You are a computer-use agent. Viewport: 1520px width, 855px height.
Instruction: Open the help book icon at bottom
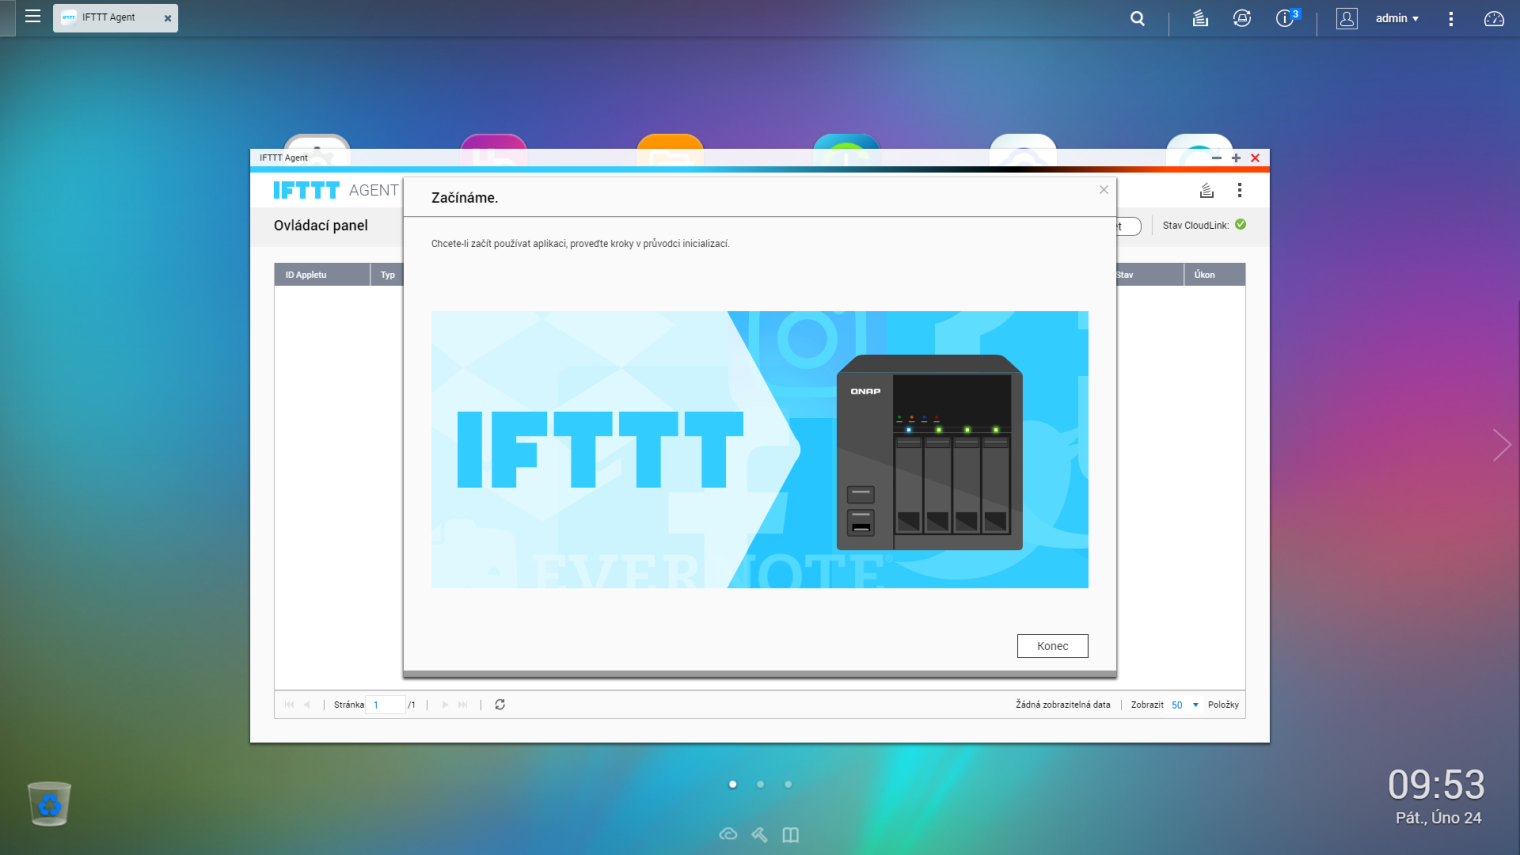(x=791, y=834)
